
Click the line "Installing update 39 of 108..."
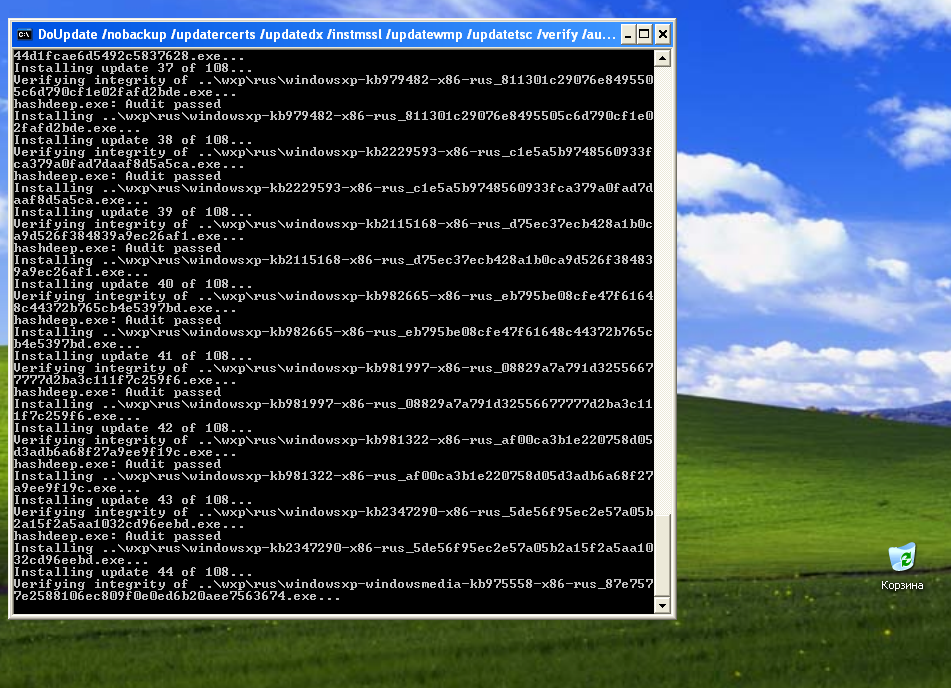(x=133, y=212)
